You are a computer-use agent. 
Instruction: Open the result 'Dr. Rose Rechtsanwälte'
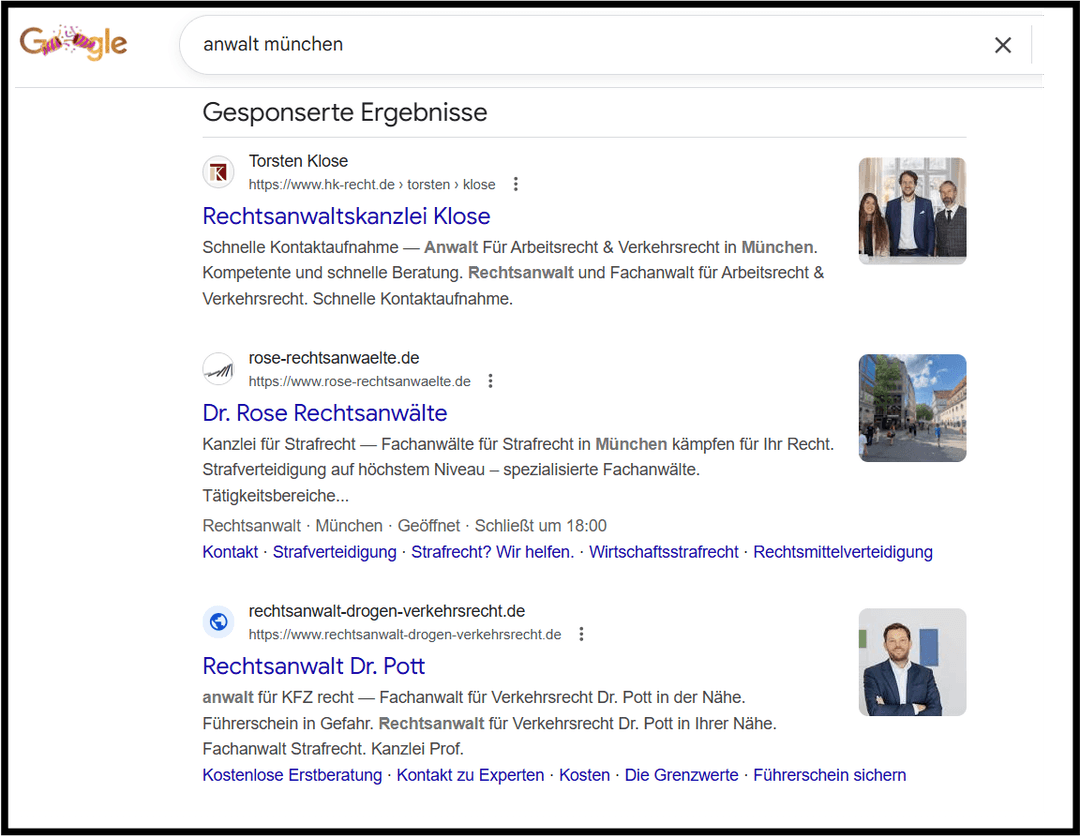(325, 413)
